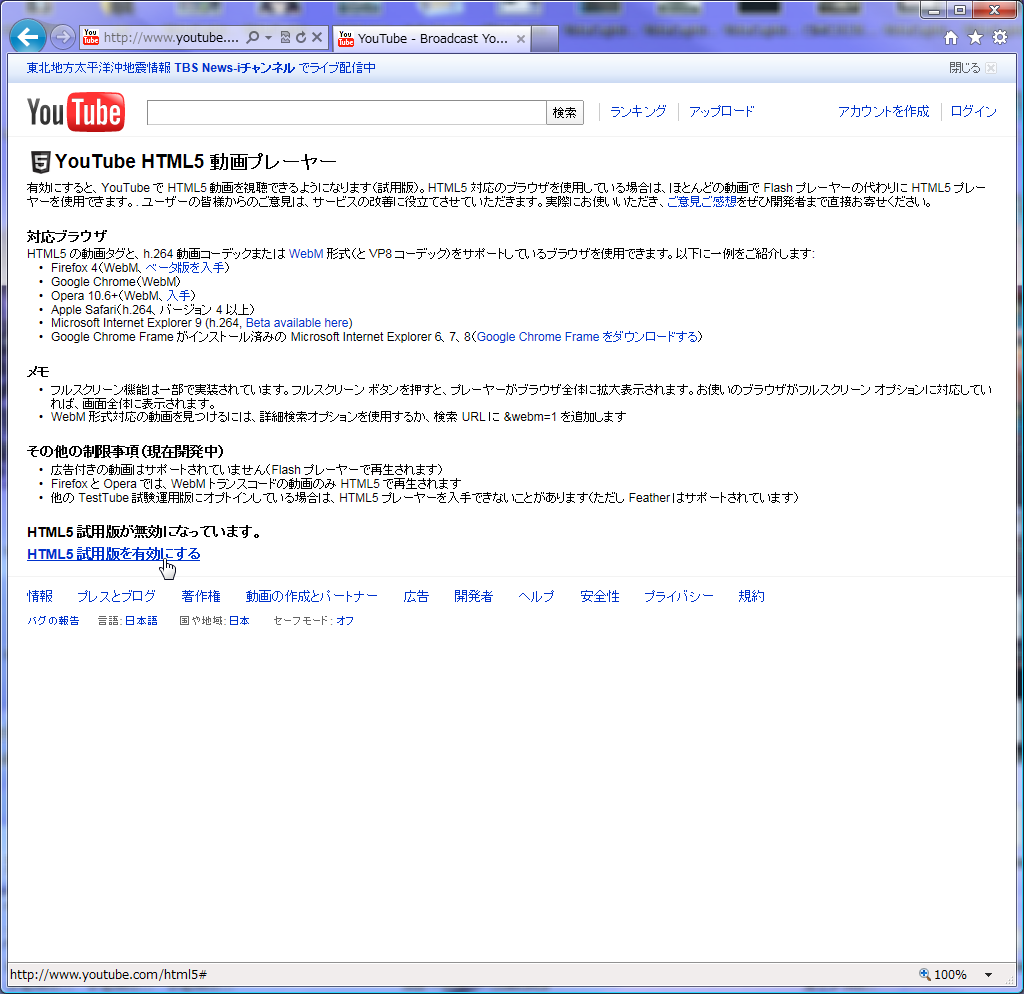This screenshot has width=1024, height=994.
Task: Open the 安全性 footer link
Action: tap(600, 596)
